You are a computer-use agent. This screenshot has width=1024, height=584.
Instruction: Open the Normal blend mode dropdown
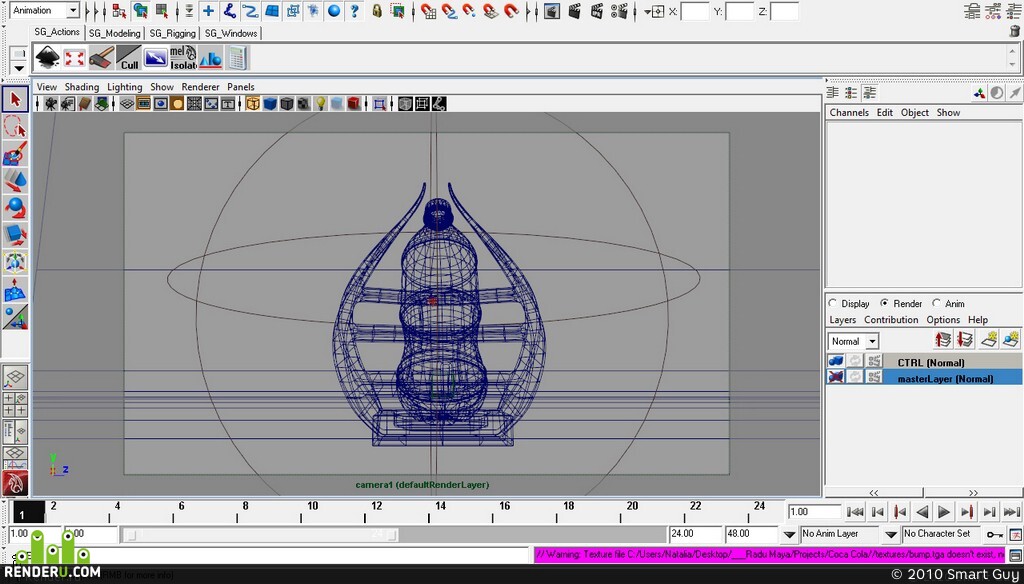click(x=872, y=341)
